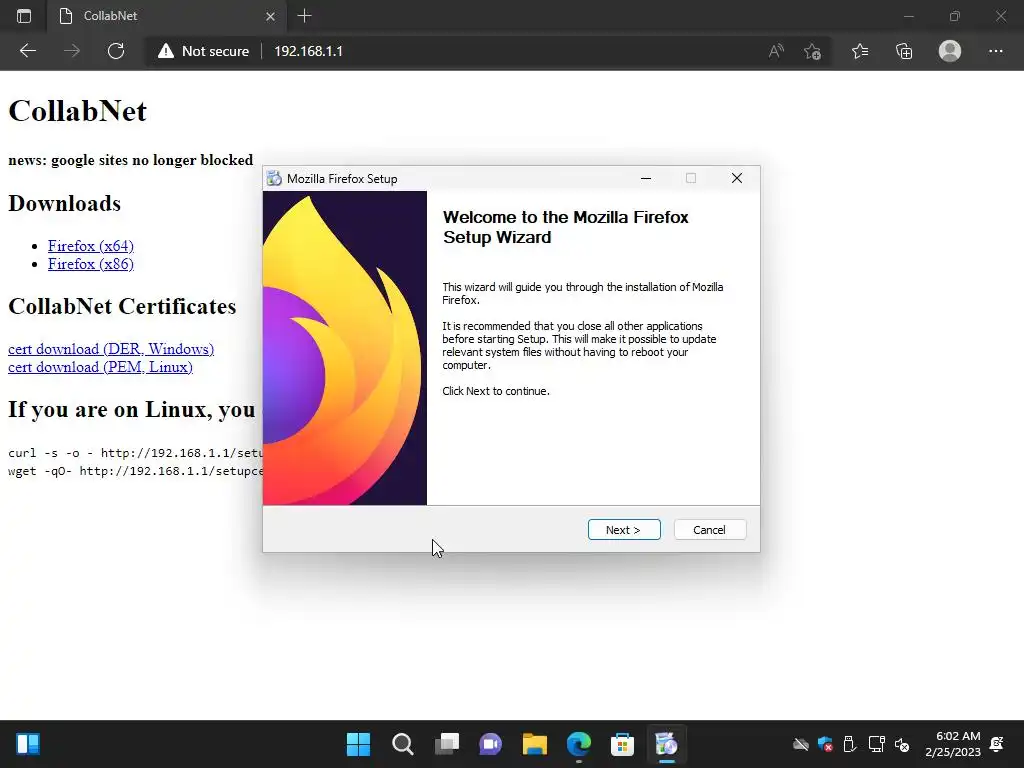1024x768 pixels.
Task: Open network status tray icon
Action: (x=876, y=744)
